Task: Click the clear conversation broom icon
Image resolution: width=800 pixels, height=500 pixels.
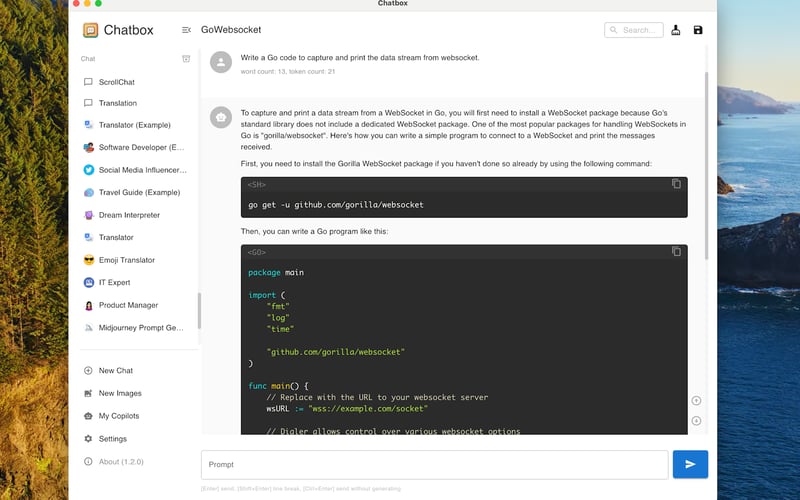Action: tap(676, 30)
